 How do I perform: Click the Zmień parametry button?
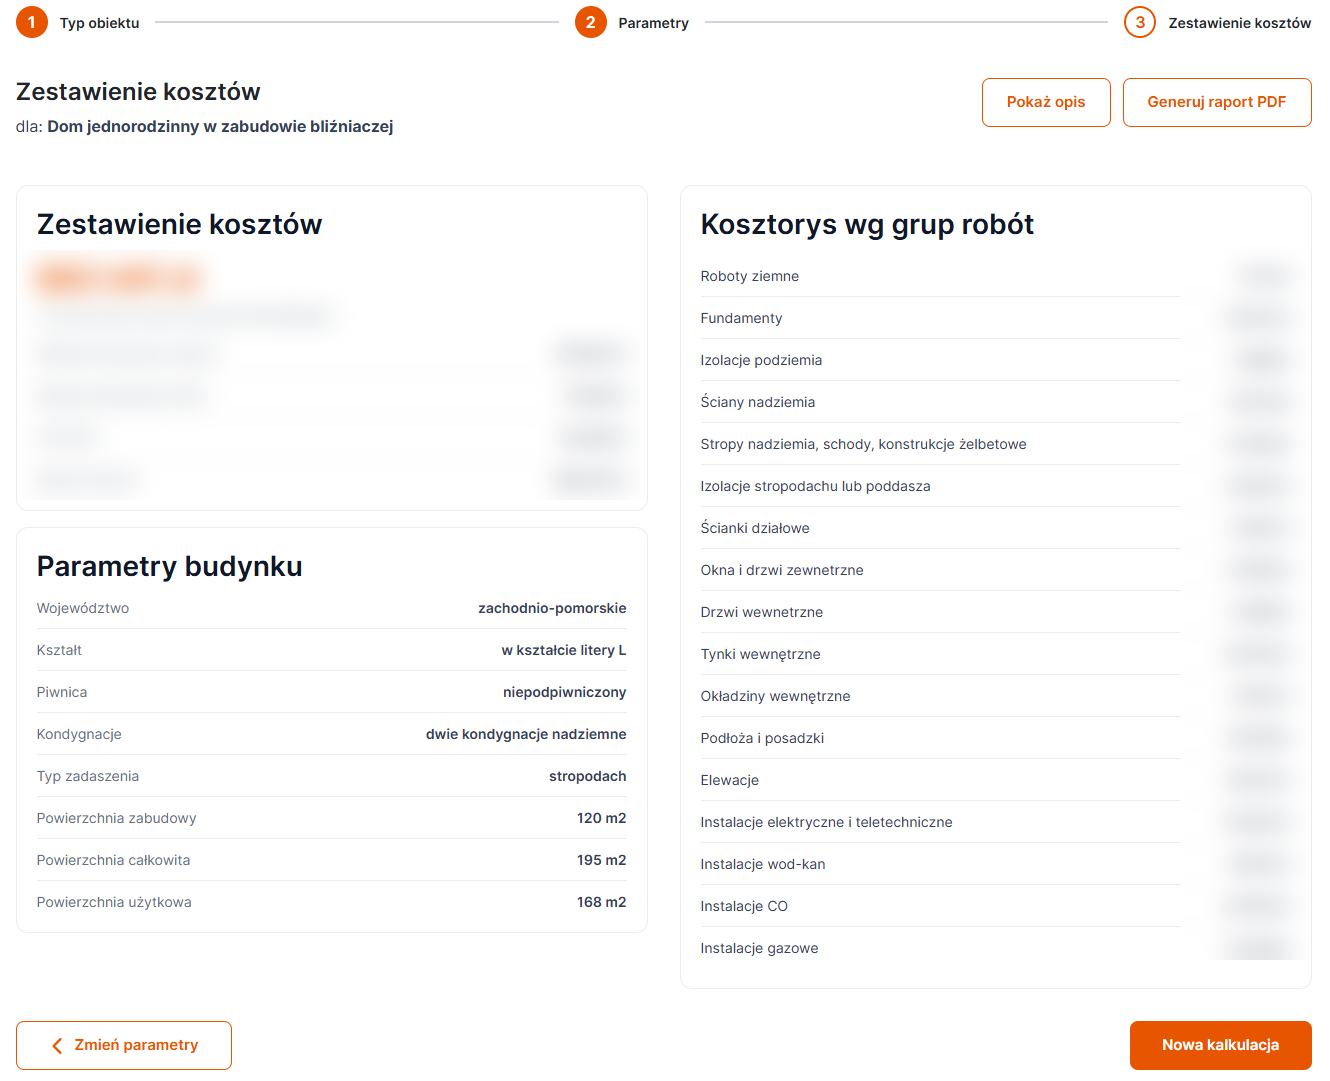coord(124,1045)
